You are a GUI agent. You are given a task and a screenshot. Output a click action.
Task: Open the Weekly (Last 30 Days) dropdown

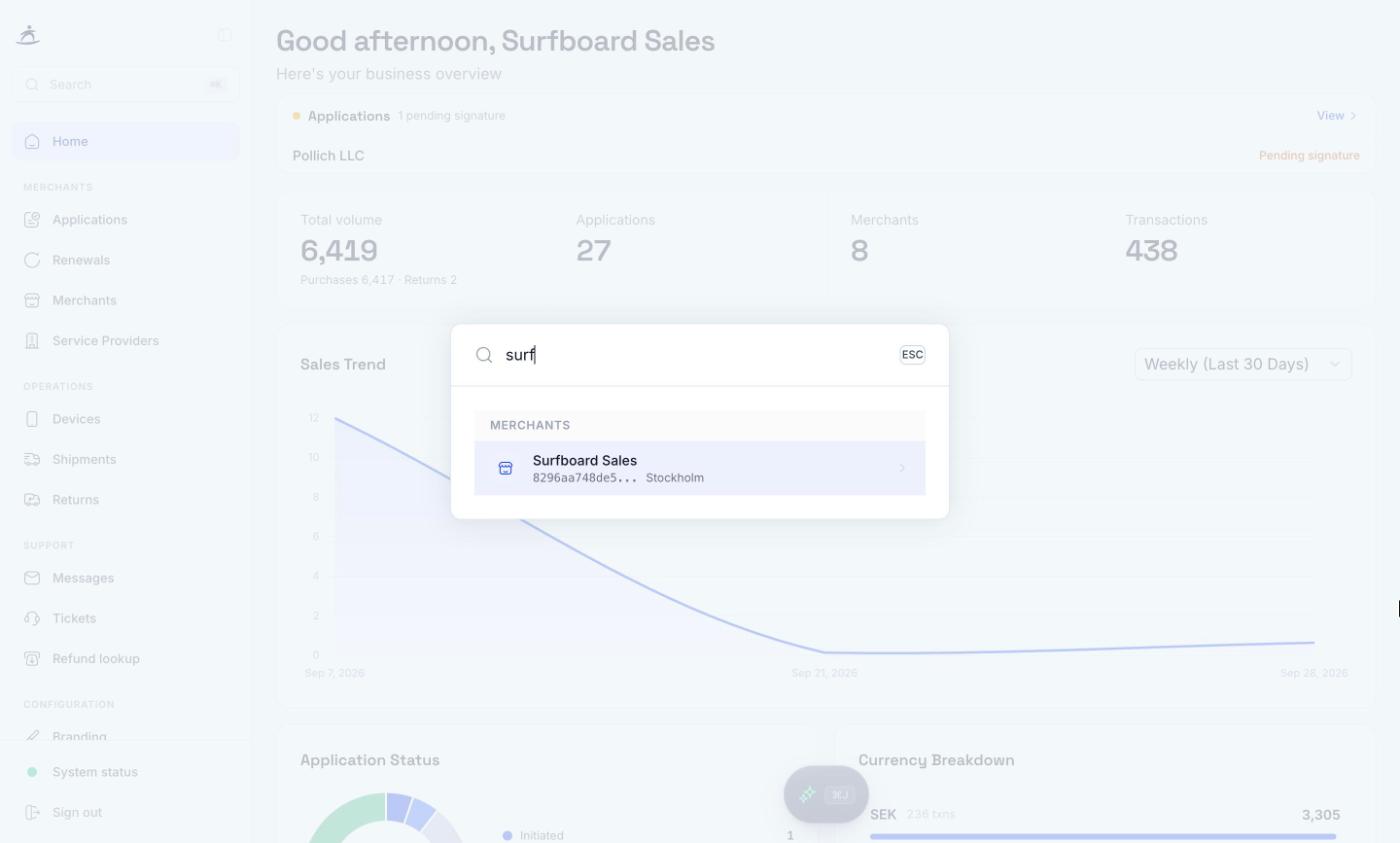click(1243, 364)
